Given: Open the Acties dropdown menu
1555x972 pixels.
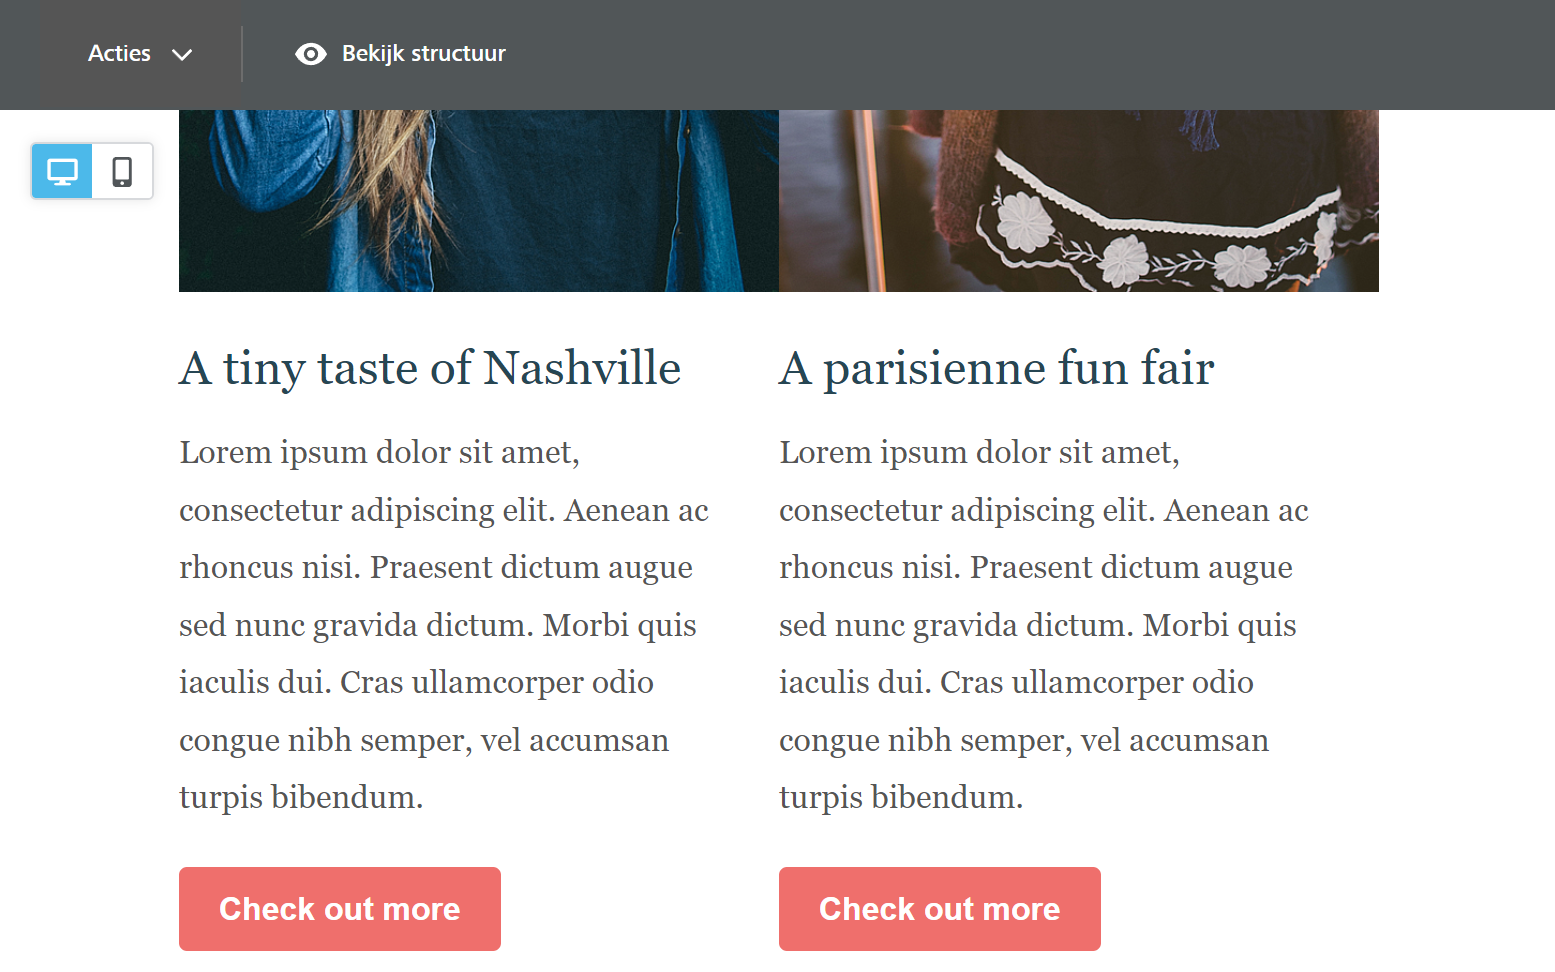Looking at the screenshot, I should (x=120, y=54).
